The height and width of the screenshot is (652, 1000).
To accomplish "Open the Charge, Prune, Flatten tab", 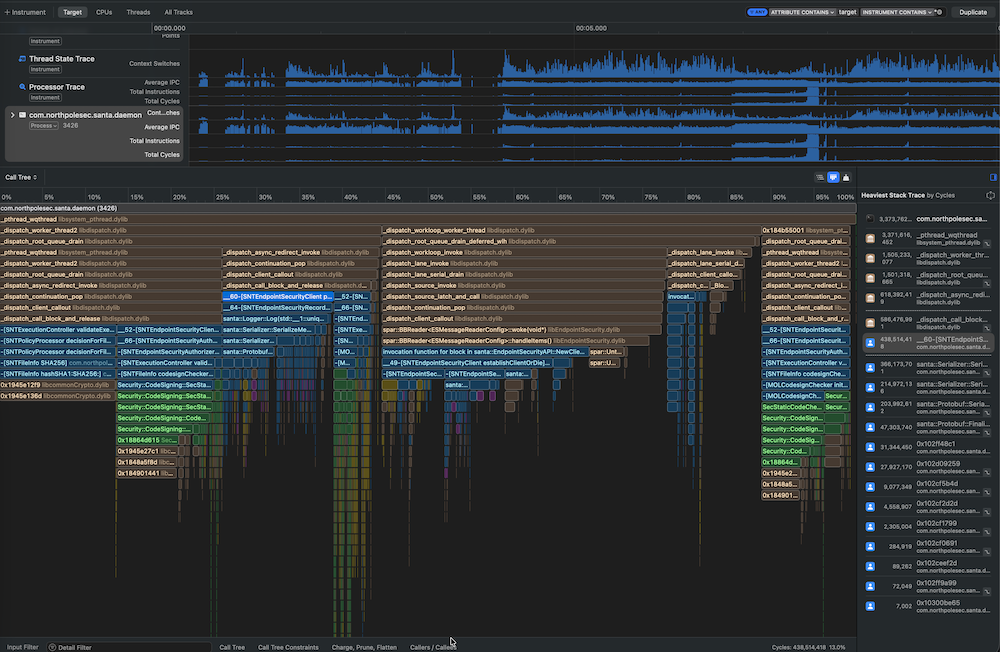I will (364, 647).
